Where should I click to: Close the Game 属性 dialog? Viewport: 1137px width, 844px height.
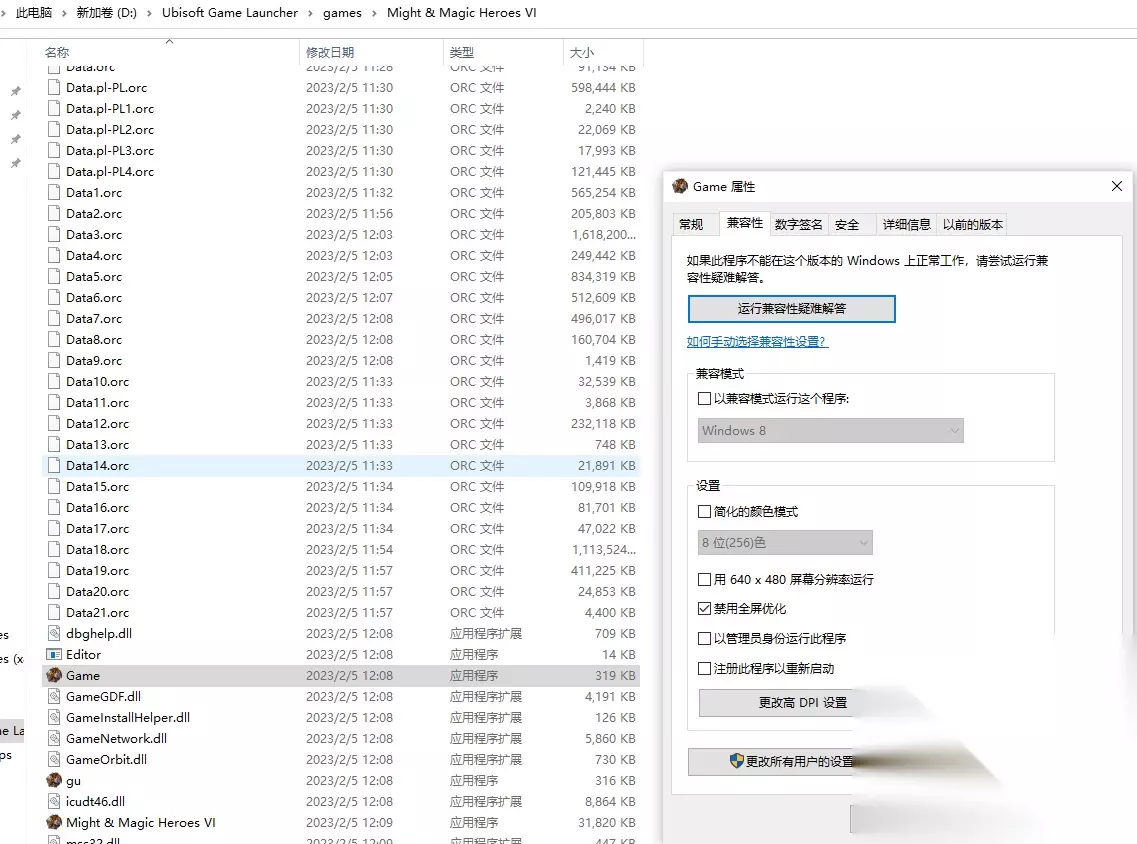coord(1117,186)
